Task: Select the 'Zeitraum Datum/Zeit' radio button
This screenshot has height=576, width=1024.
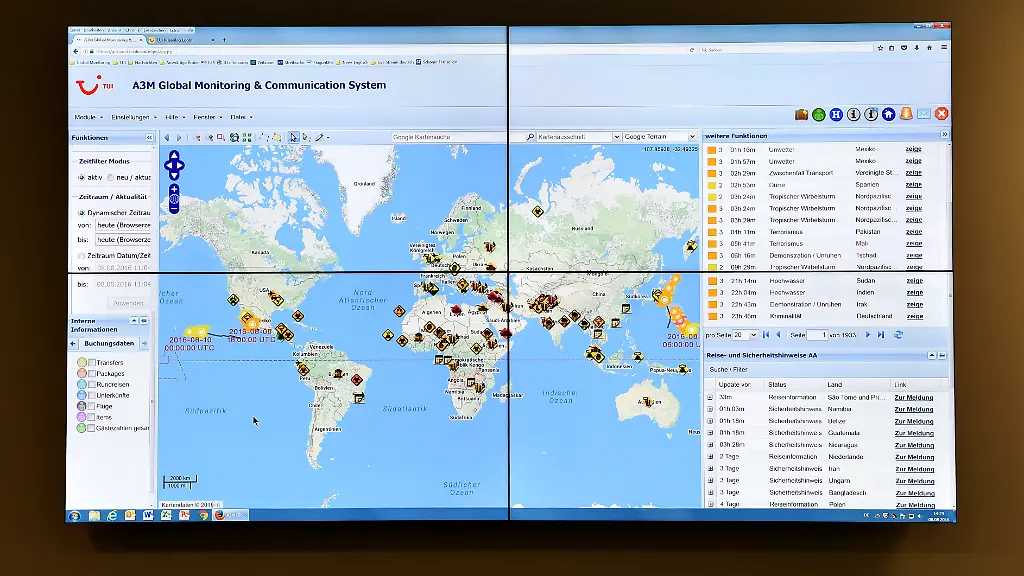Action: (x=81, y=256)
